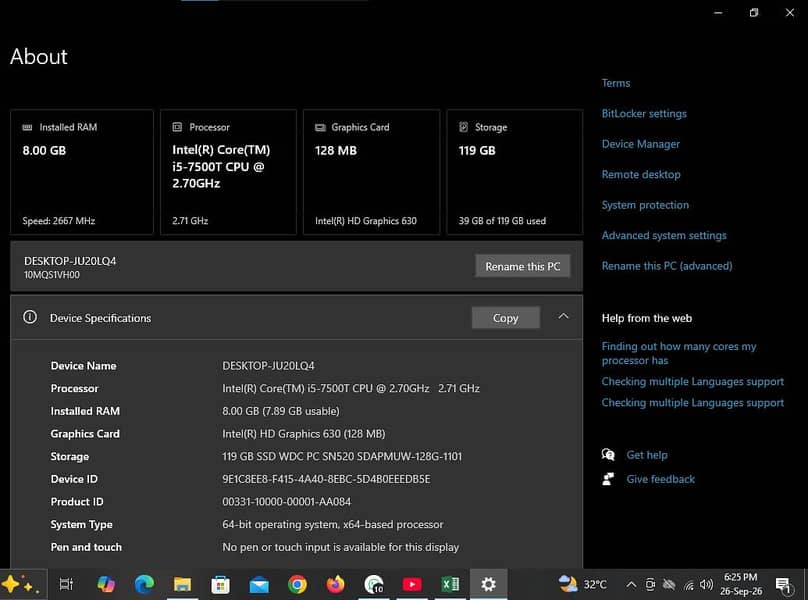Open Rename this PC (advanced)
The image size is (808, 600).
[667, 265]
